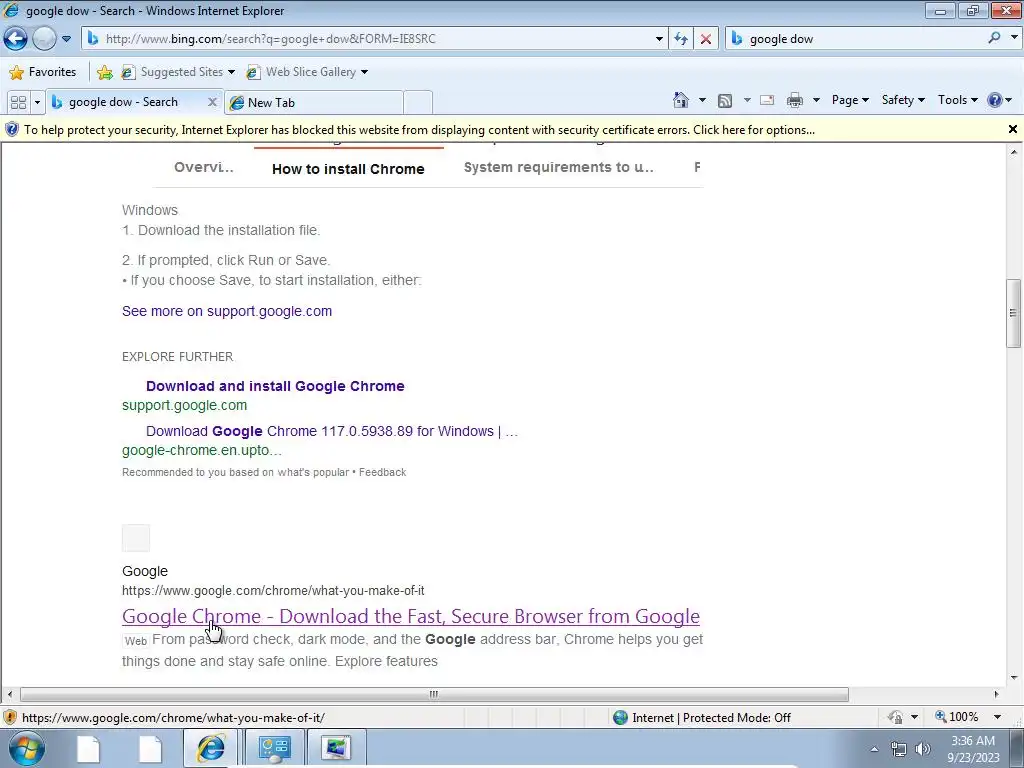
Task: Expand the address bar autocomplete dropdown
Action: [x=659, y=39]
